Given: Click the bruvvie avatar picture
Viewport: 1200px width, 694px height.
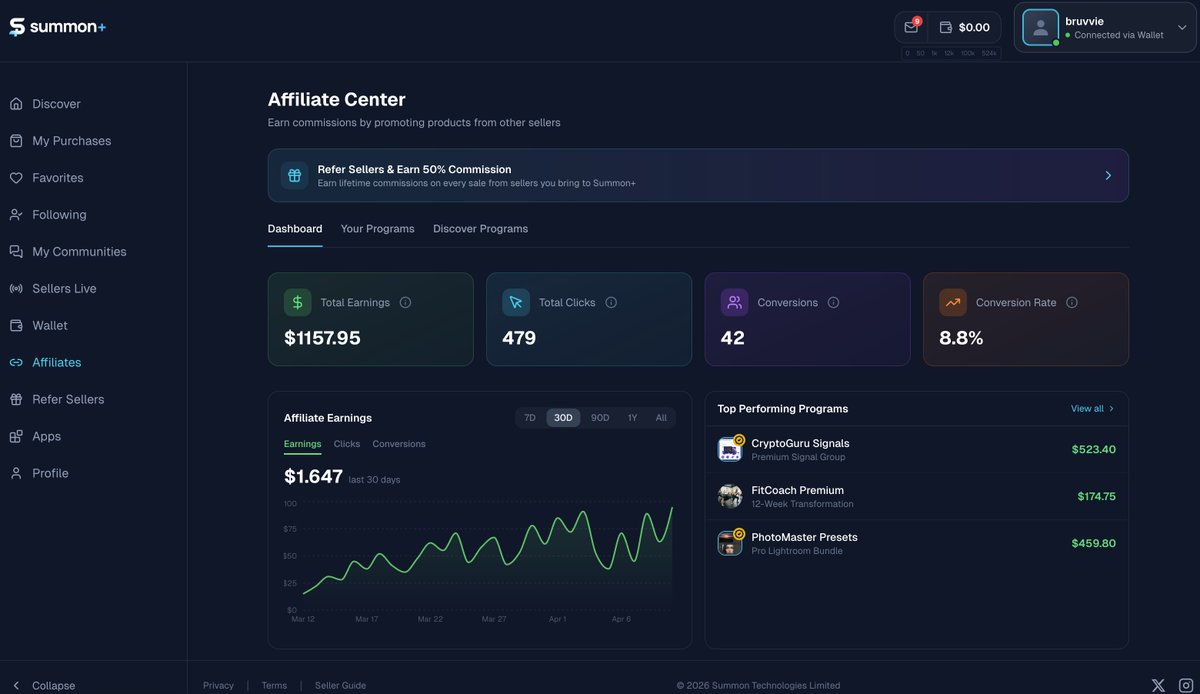Looking at the screenshot, I should pyautogui.click(x=1041, y=28).
